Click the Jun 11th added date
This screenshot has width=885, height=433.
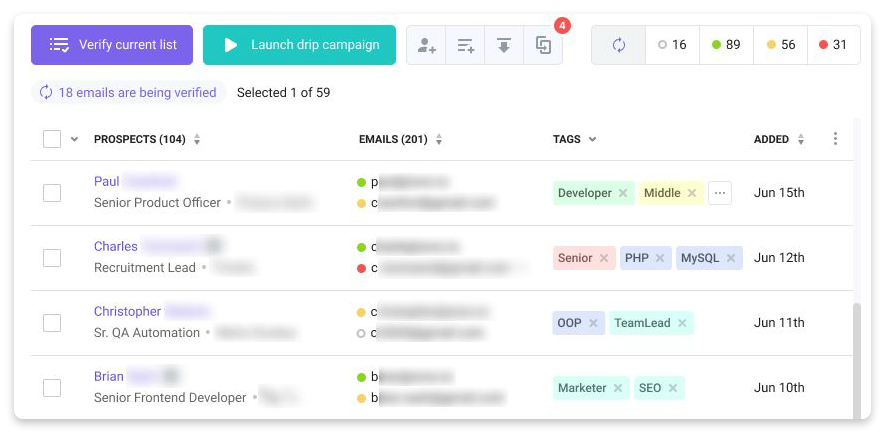coord(779,323)
